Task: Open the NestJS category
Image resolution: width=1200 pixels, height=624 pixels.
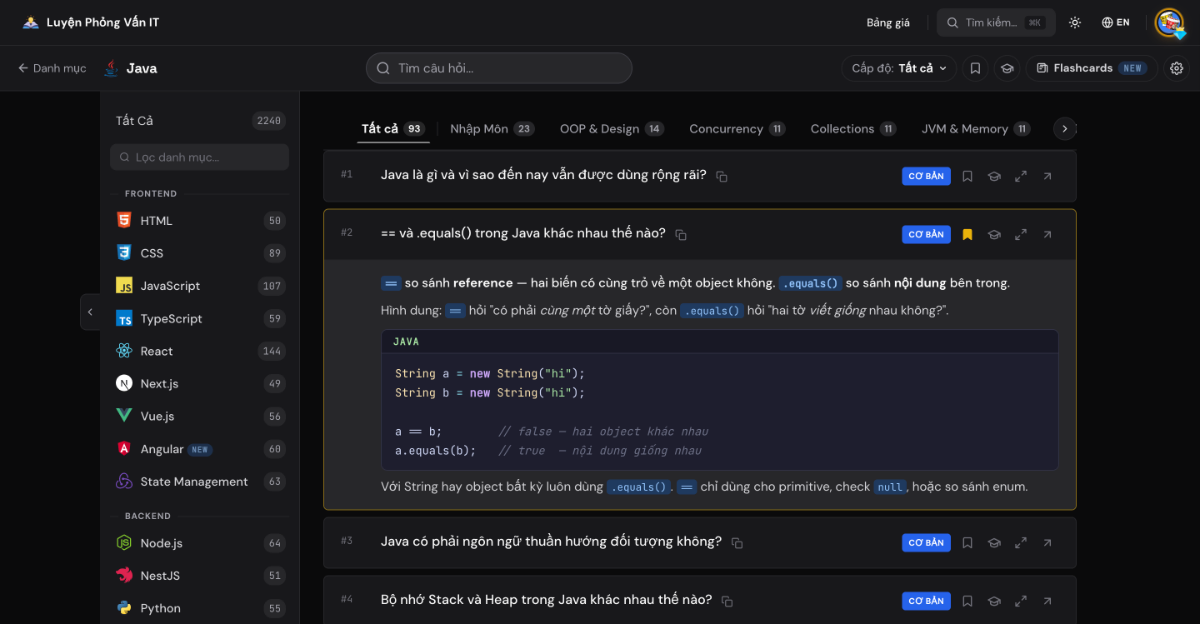Action: pos(199,576)
